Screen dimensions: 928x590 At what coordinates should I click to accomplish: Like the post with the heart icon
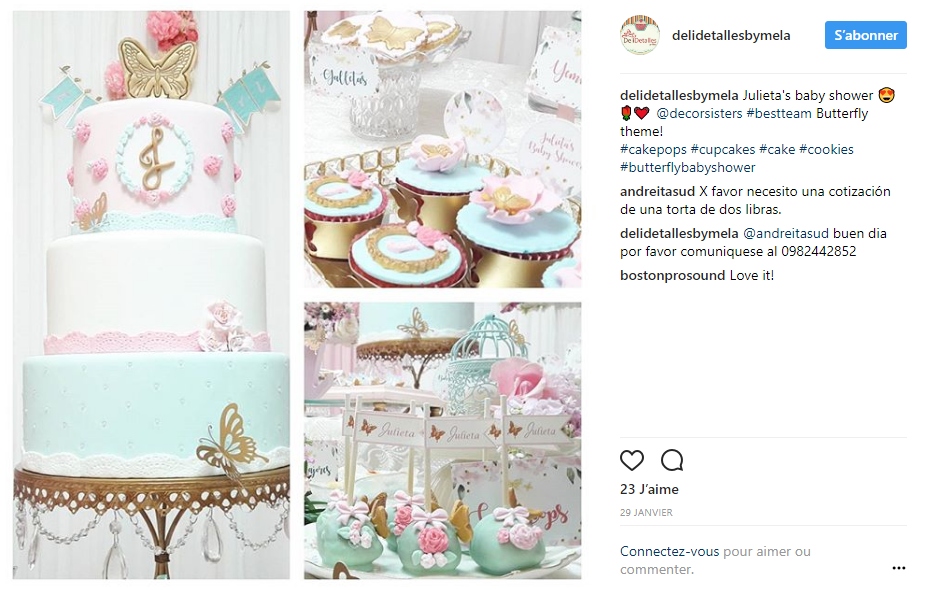coord(631,460)
